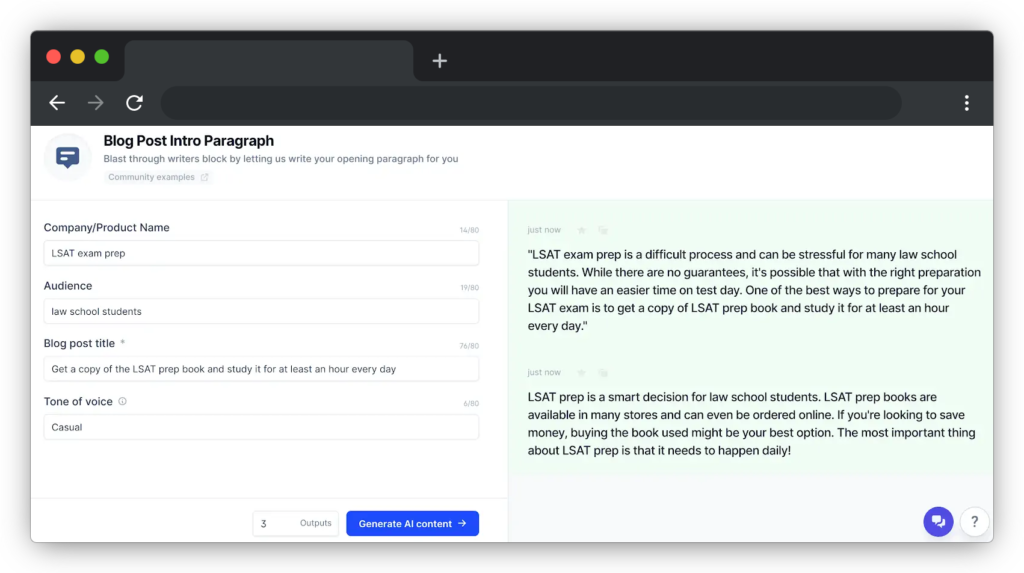The width and height of the screenshot is (1024, 573).
Task: Click the yellow minimize window button
Action: [78, 57]
